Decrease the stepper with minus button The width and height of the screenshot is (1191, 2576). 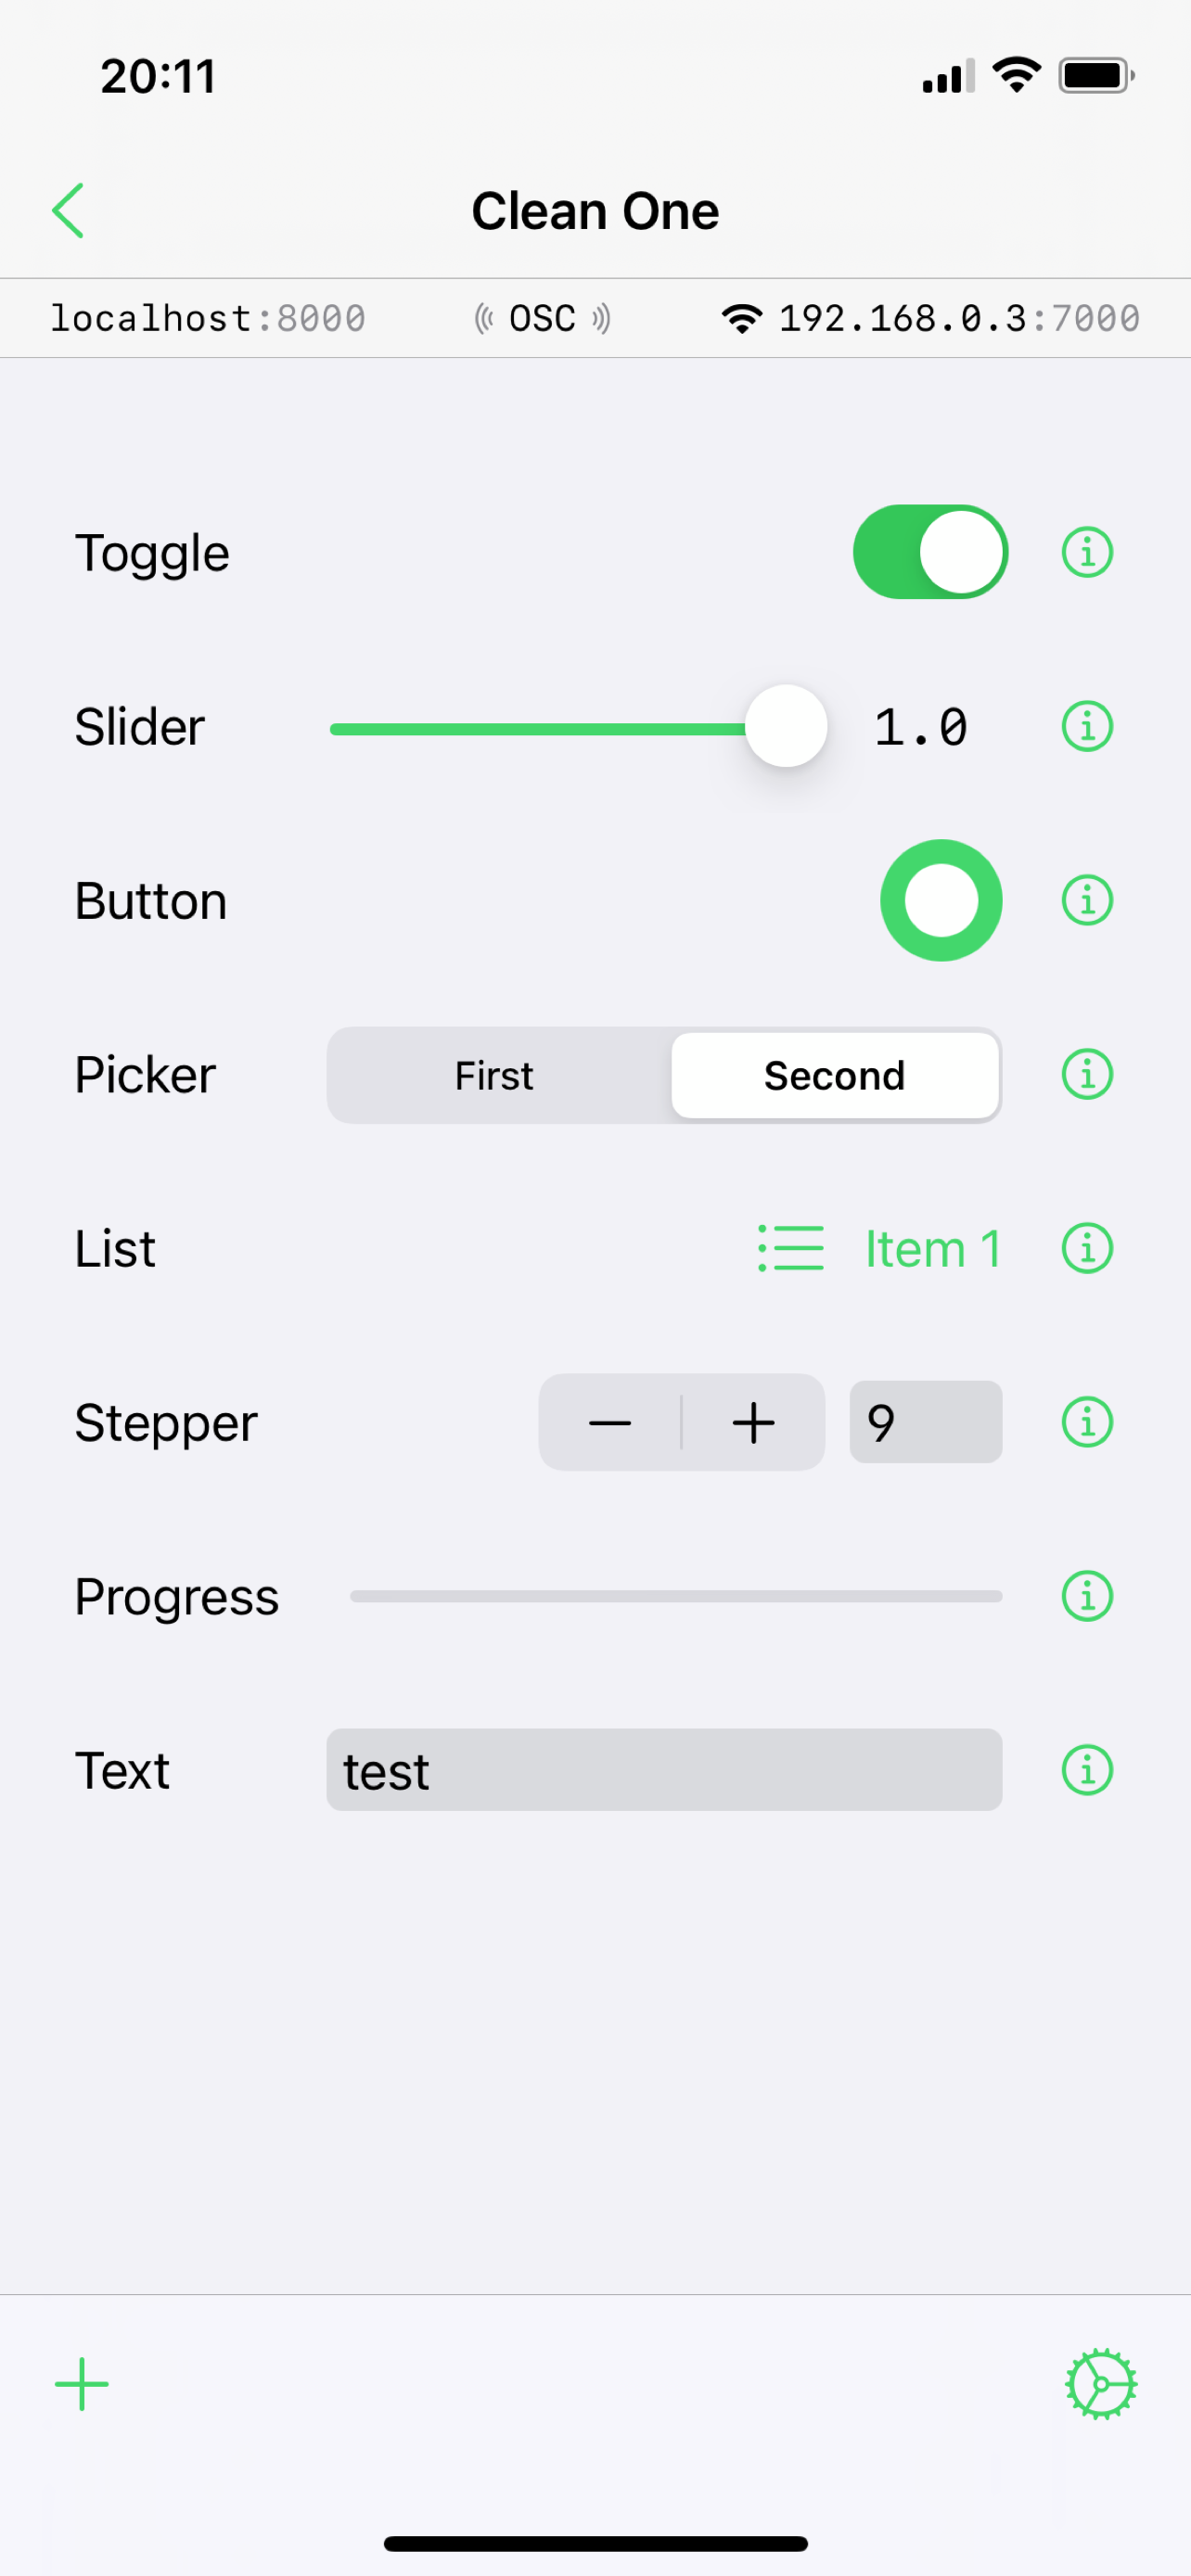[610, 1422]
